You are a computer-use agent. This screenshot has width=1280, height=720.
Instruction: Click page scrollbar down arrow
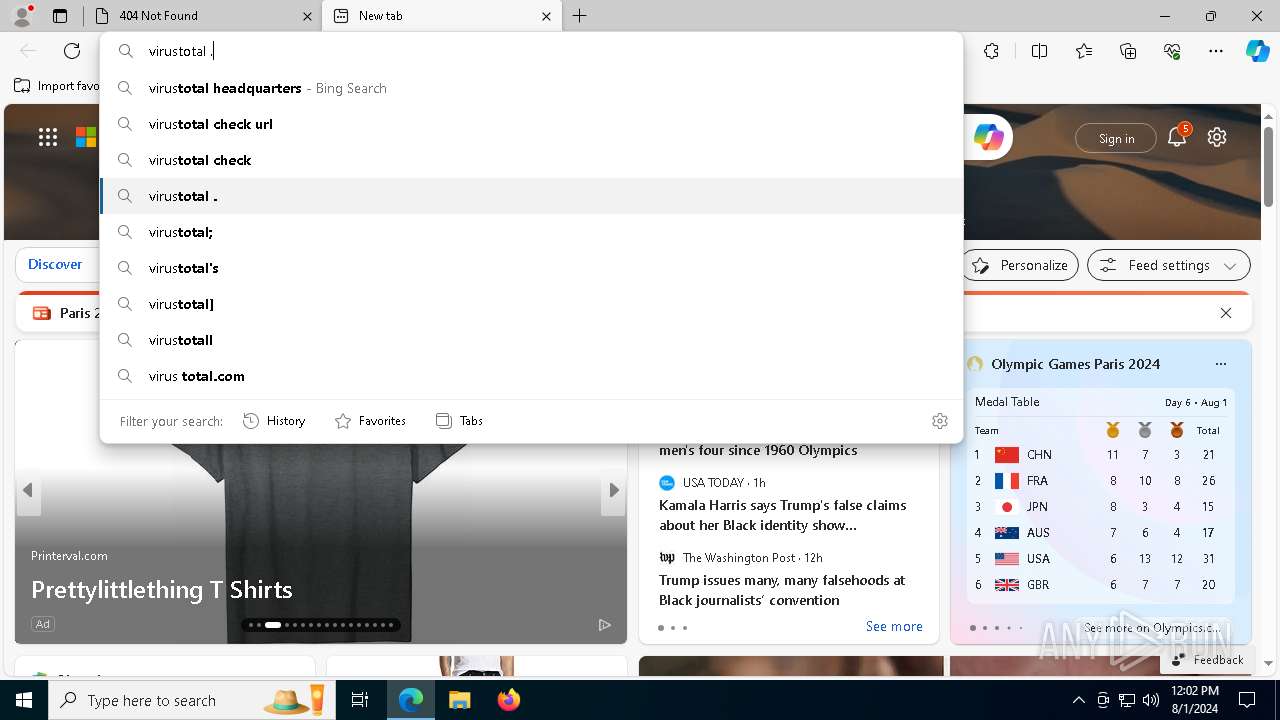pos(1268,662)
